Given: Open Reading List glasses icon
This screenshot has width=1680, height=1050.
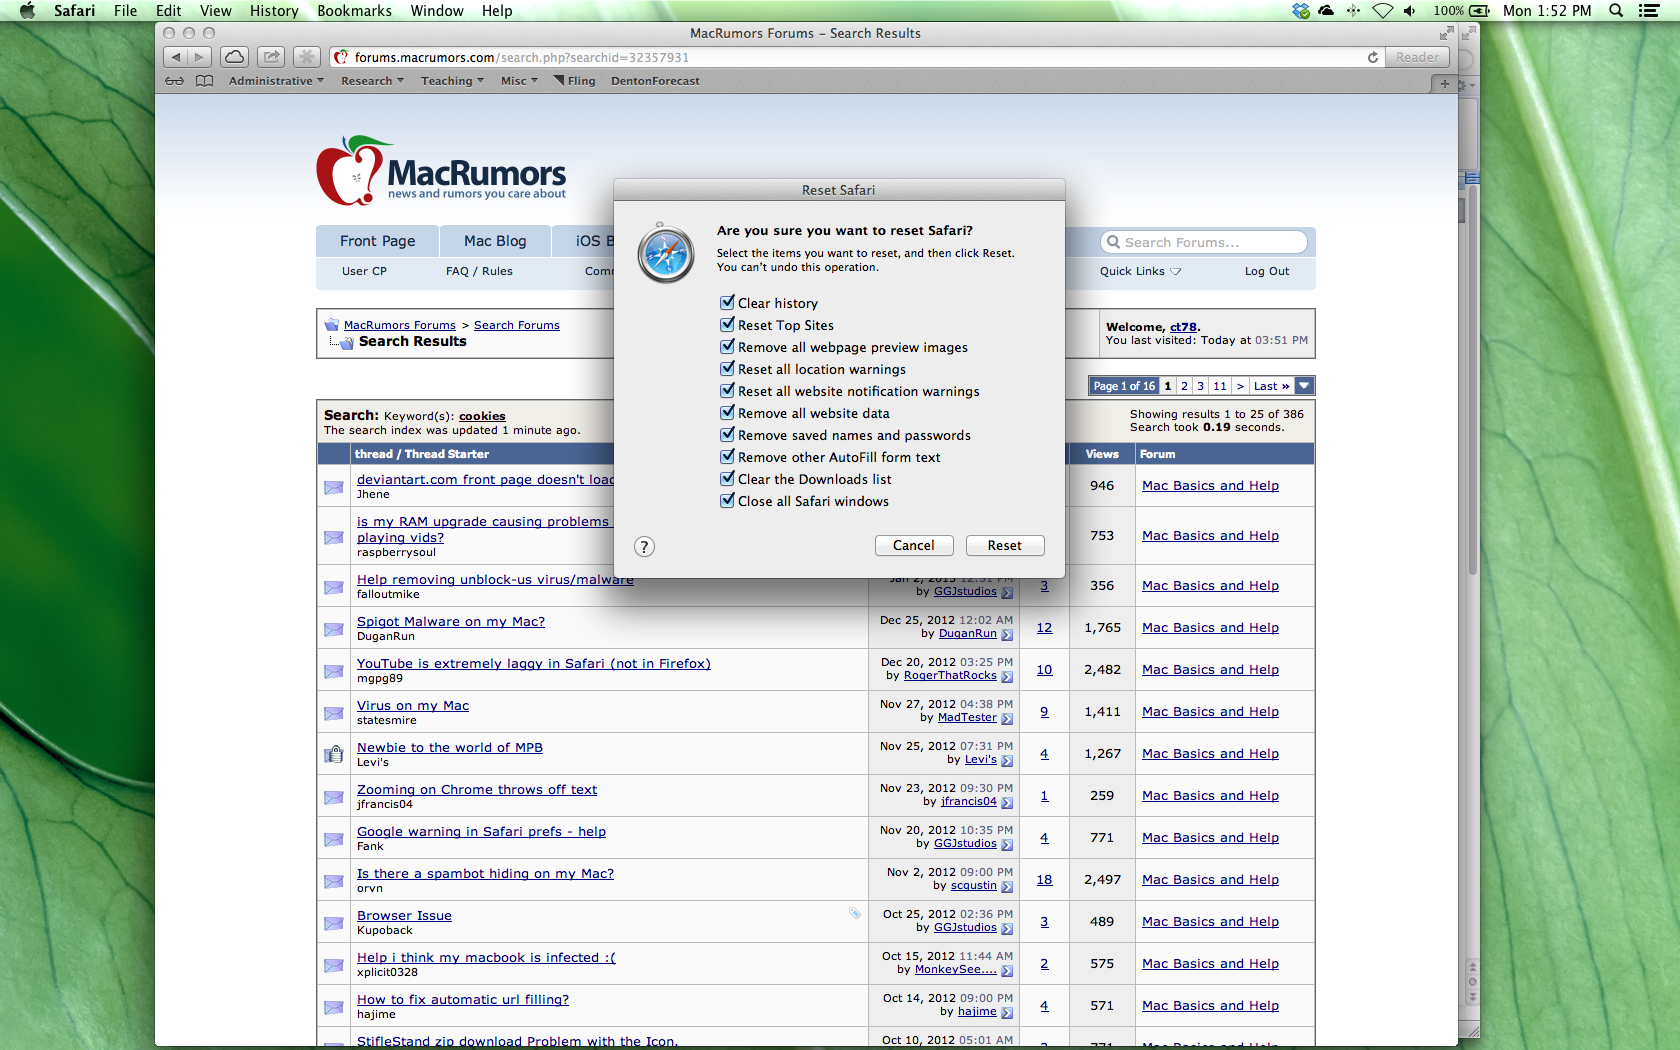Looking at the screenshot, I should point(174,81).
